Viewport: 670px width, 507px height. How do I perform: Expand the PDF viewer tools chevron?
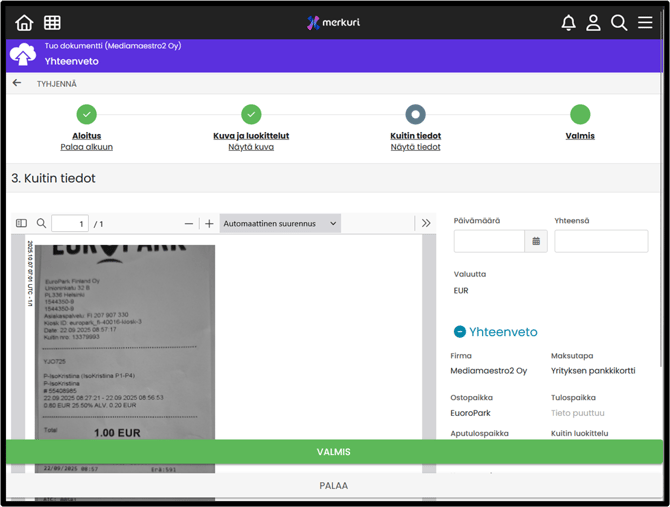[426, 224]
